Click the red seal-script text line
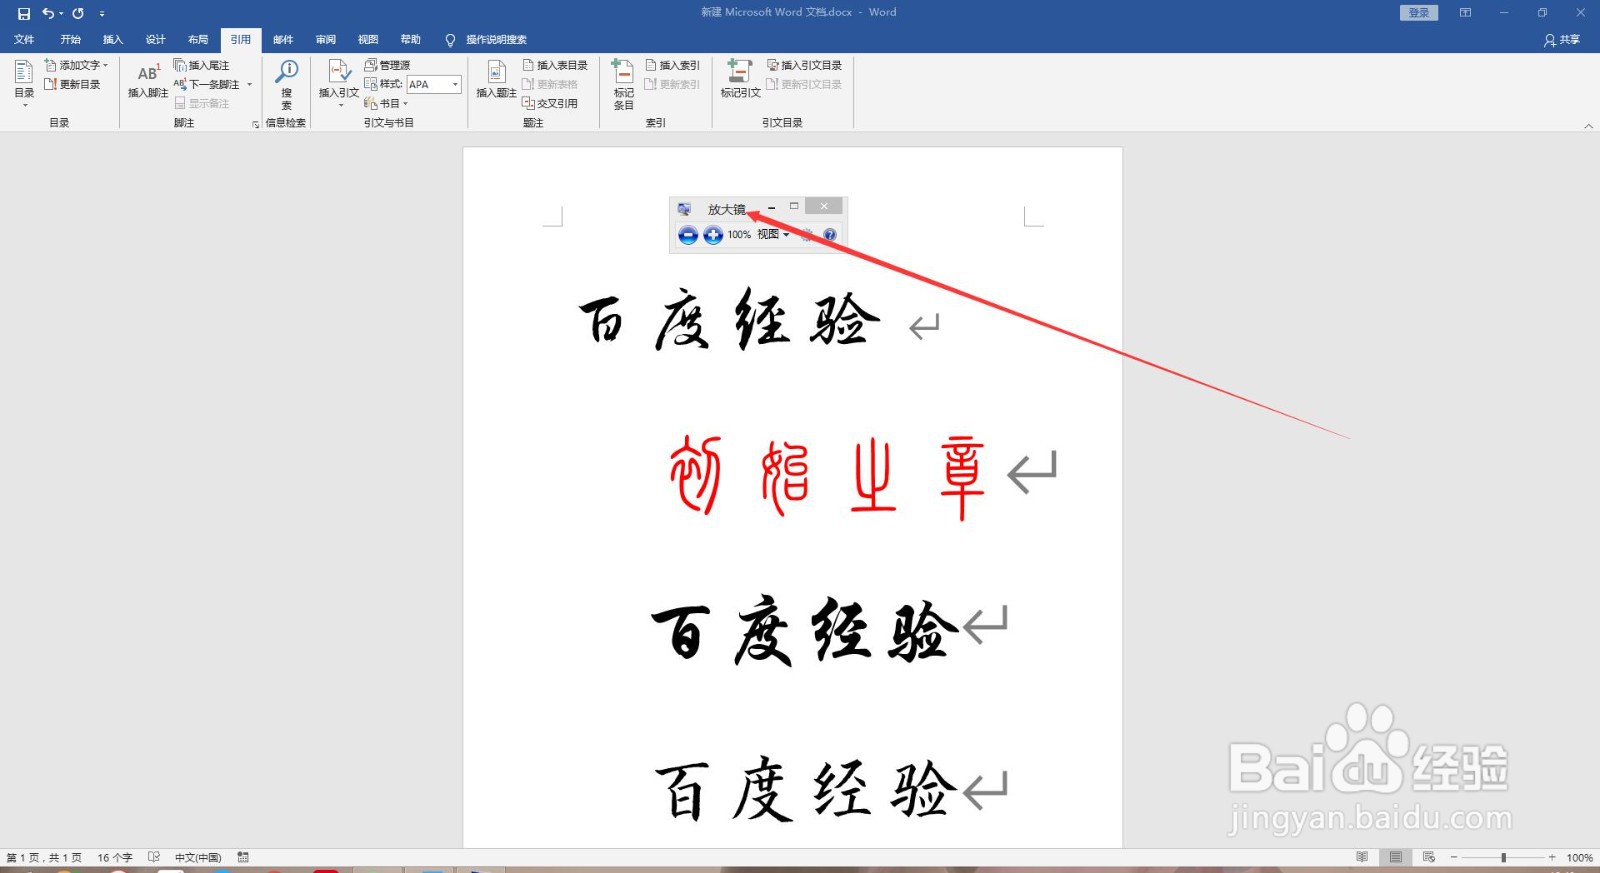The height and width of the screenshot is (873, 1600). pyautogui.click(x=828, y=477)
